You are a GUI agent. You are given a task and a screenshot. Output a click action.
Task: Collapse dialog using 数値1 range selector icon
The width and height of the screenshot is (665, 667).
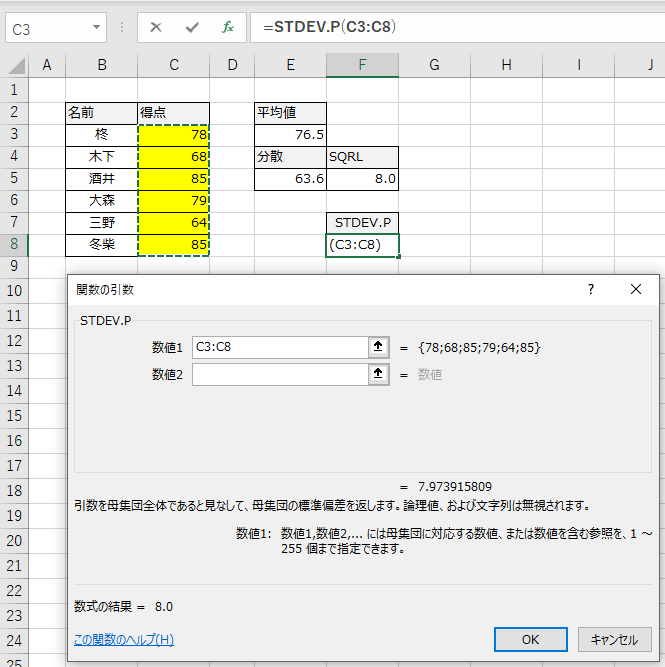[378, 347]
